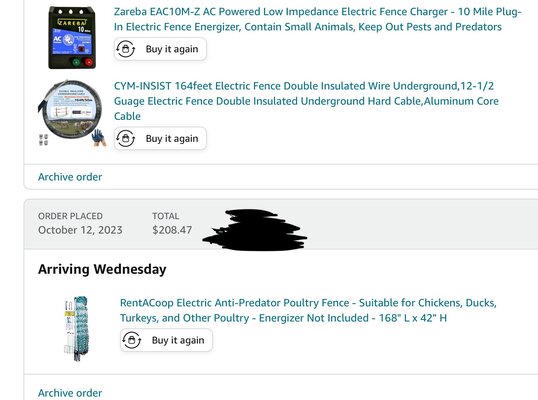Buy the RentACoop poultry fence again
Viewport: 538px width, 400px height.
tap(166, 340)
